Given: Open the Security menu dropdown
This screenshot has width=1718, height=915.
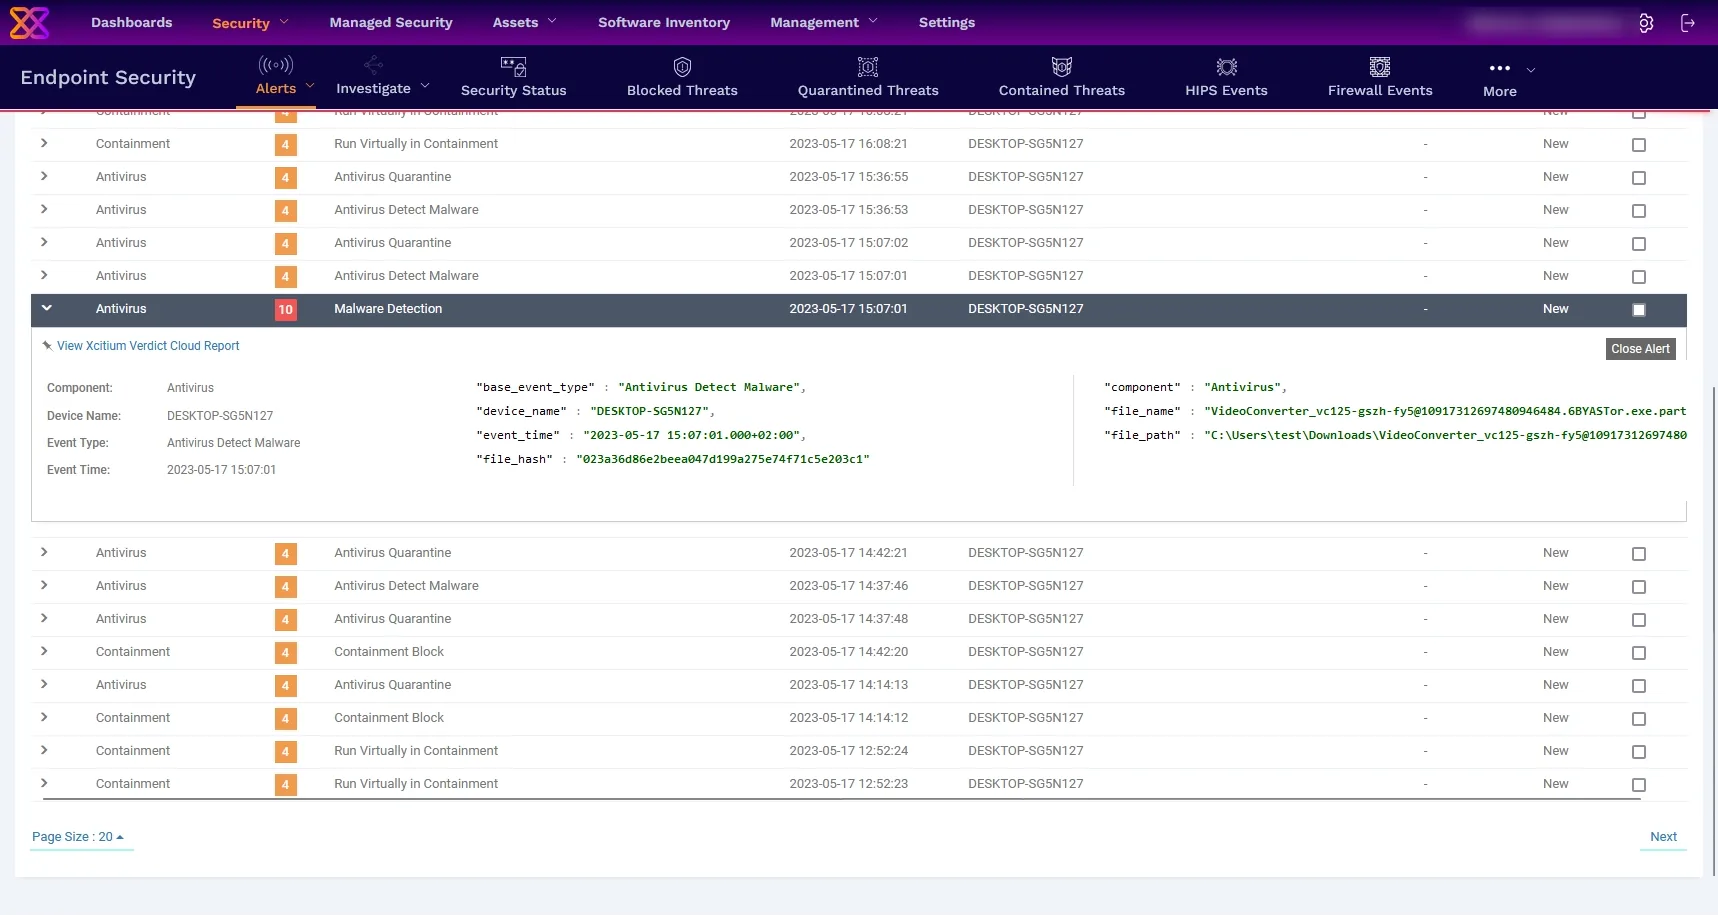Looking at the screenshot, I should (x=250, y=23).
